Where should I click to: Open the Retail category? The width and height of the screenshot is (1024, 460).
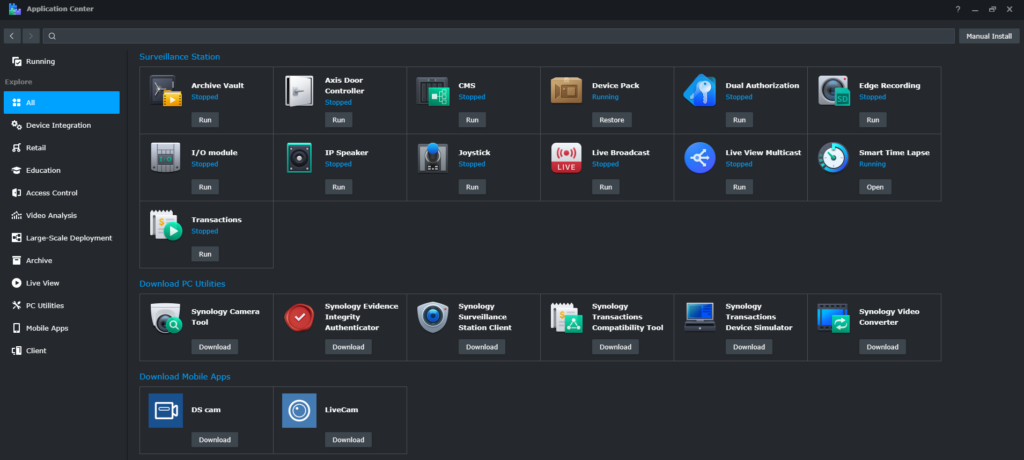click(x=61, y=148)
